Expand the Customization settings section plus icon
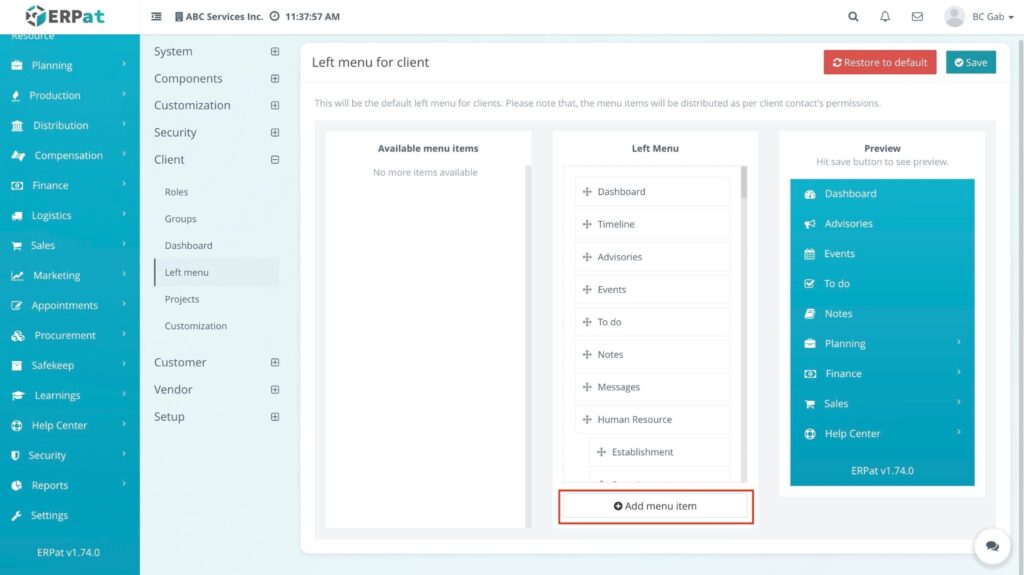 [x=275, y=105]
